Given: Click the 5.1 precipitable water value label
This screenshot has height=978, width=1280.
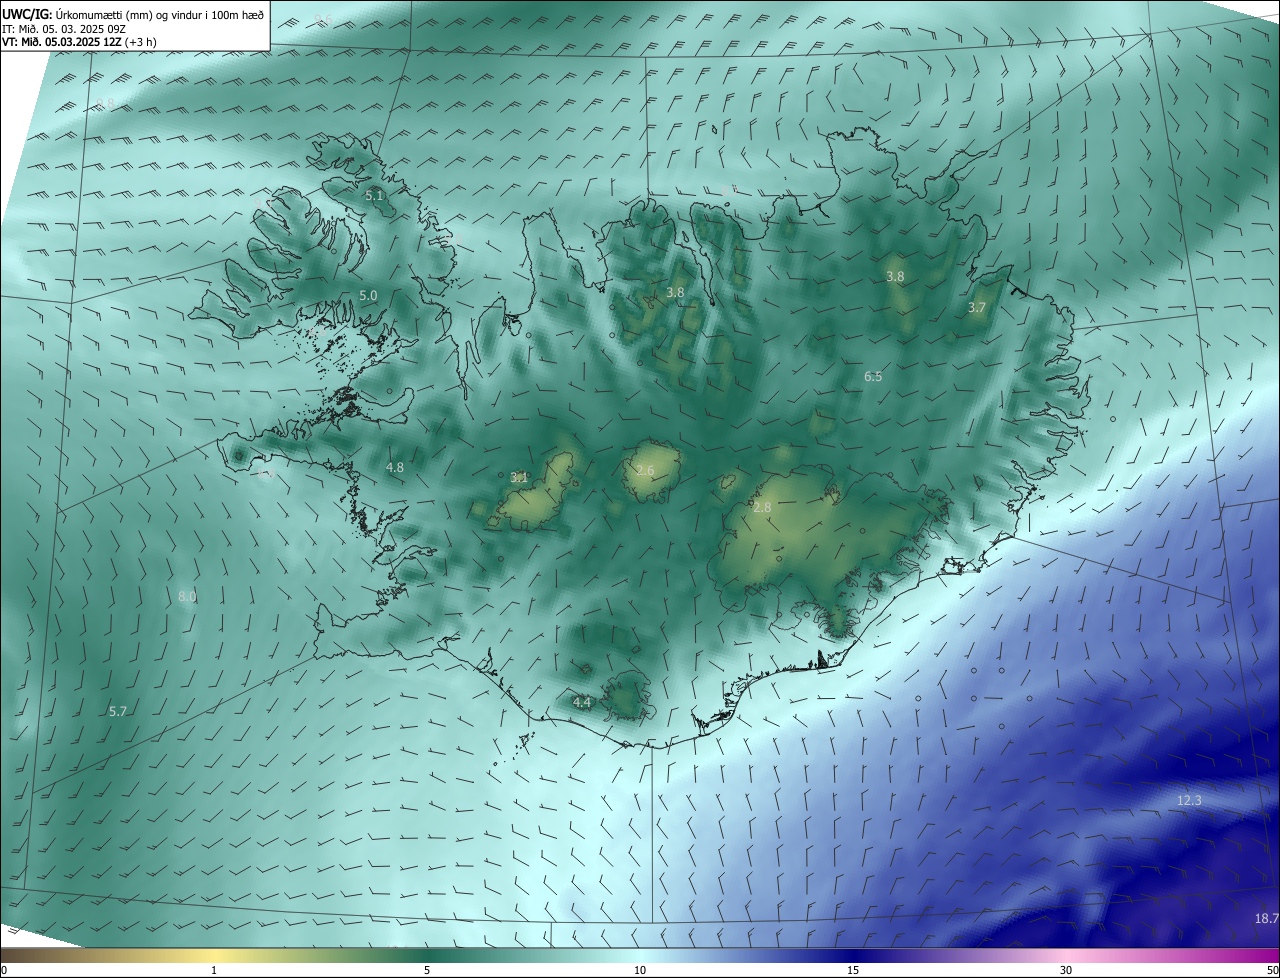Looking at the screenshot, I should pyautogui.click(x=375, y=196).
